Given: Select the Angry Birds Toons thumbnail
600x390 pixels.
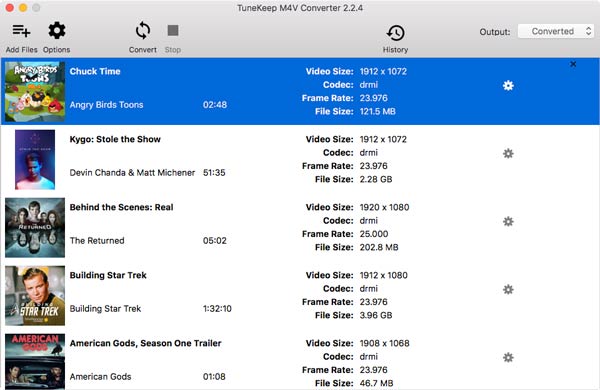Looking at the screenshot, I should (x=35, y=91).
